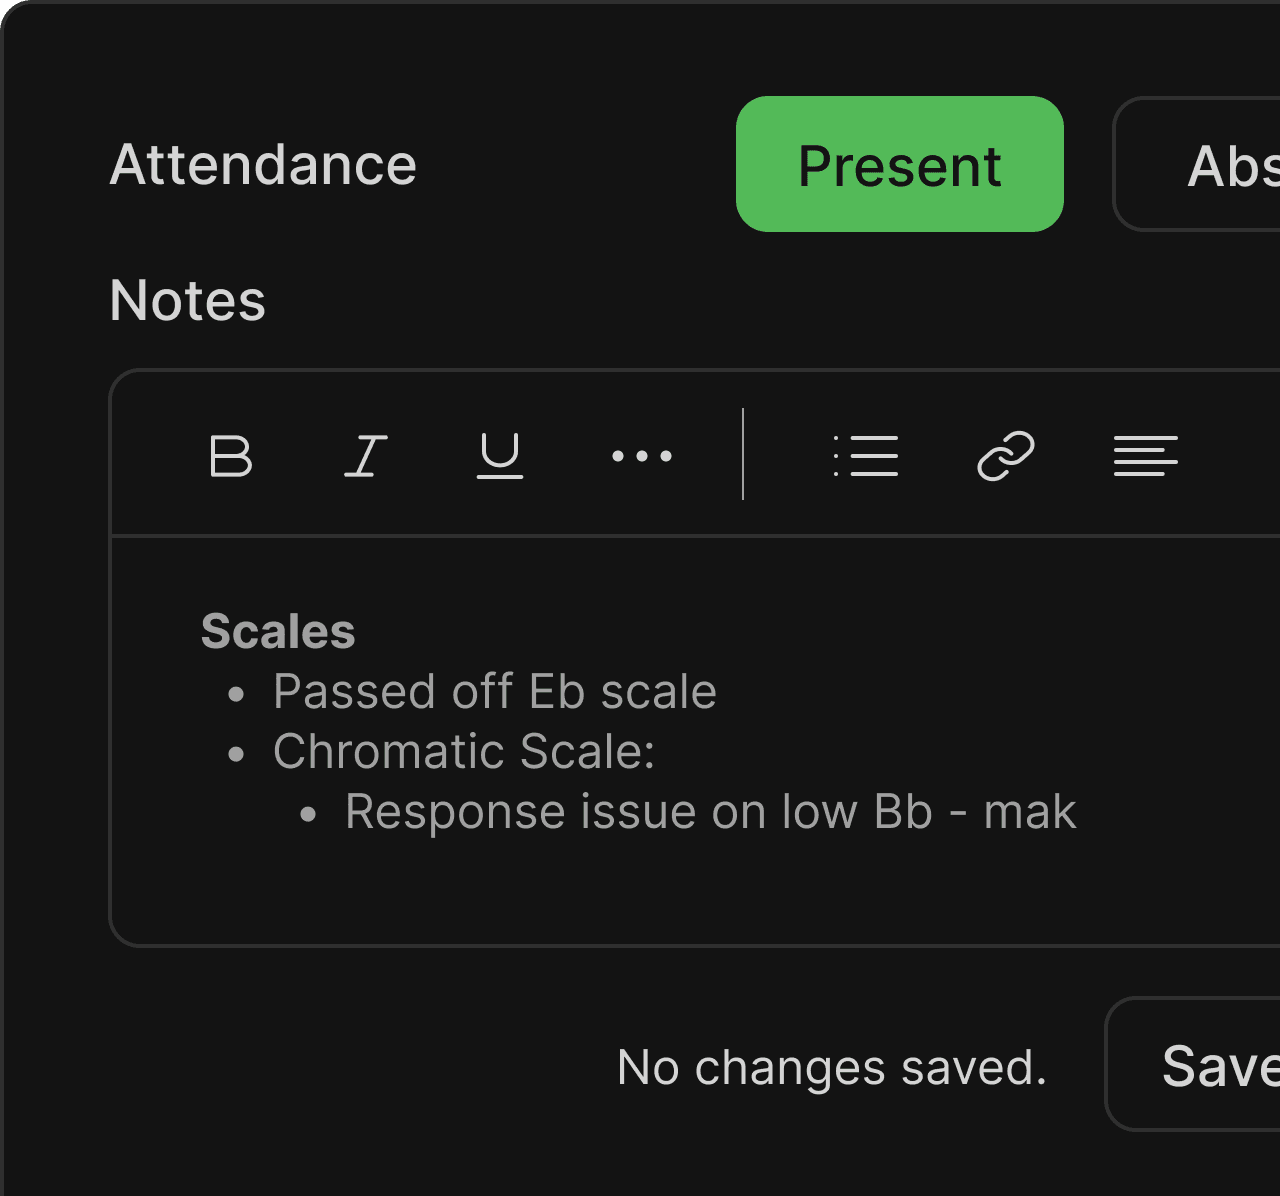
Task: Expand more formatting tools with the three-dot control
Action: coord(641,456)
